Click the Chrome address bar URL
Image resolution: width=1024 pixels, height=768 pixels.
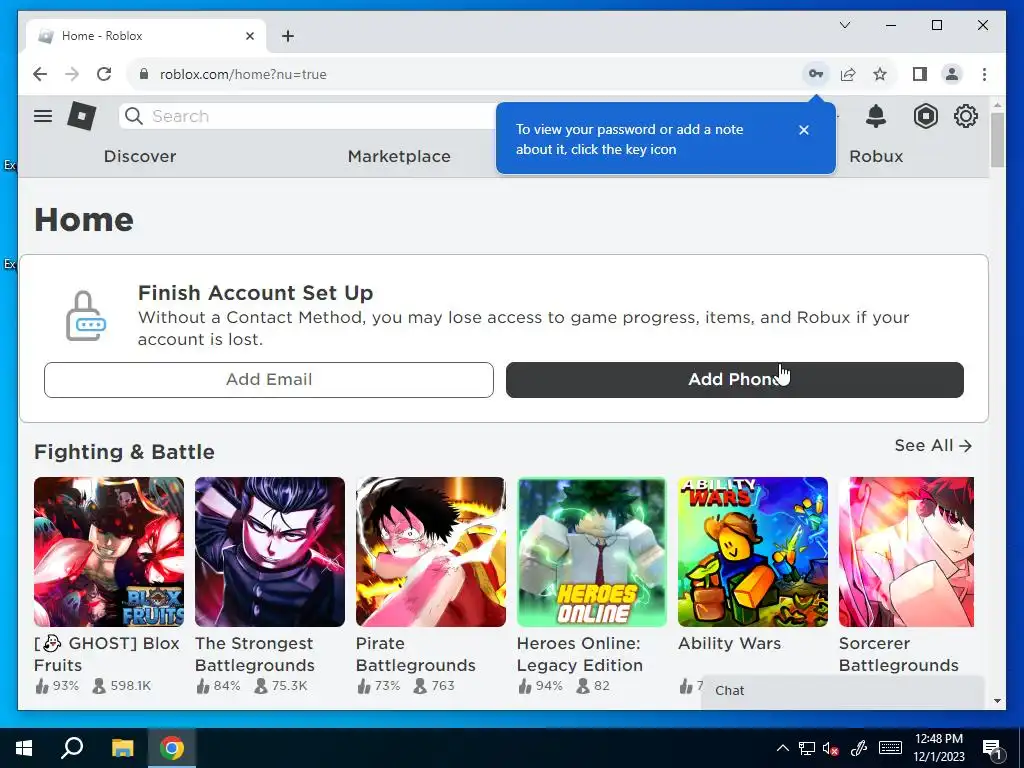(243, 74)
